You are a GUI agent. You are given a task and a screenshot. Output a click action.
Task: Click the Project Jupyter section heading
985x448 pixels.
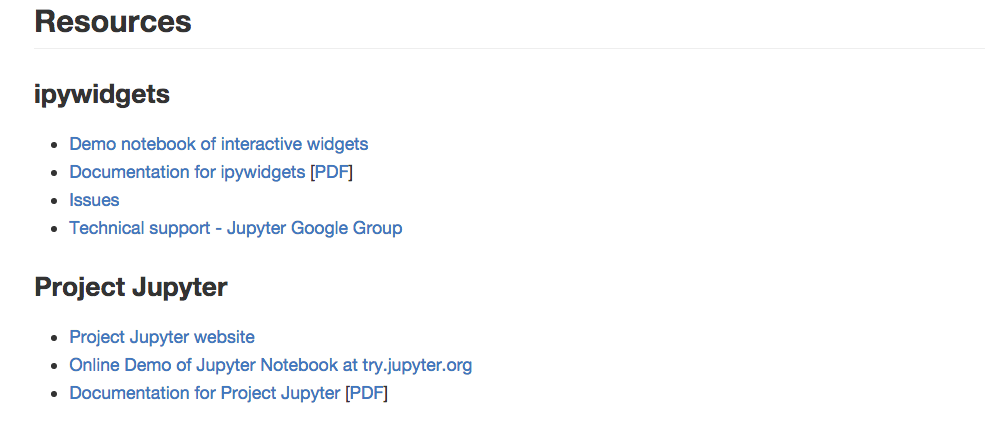[x=131, y=288]
